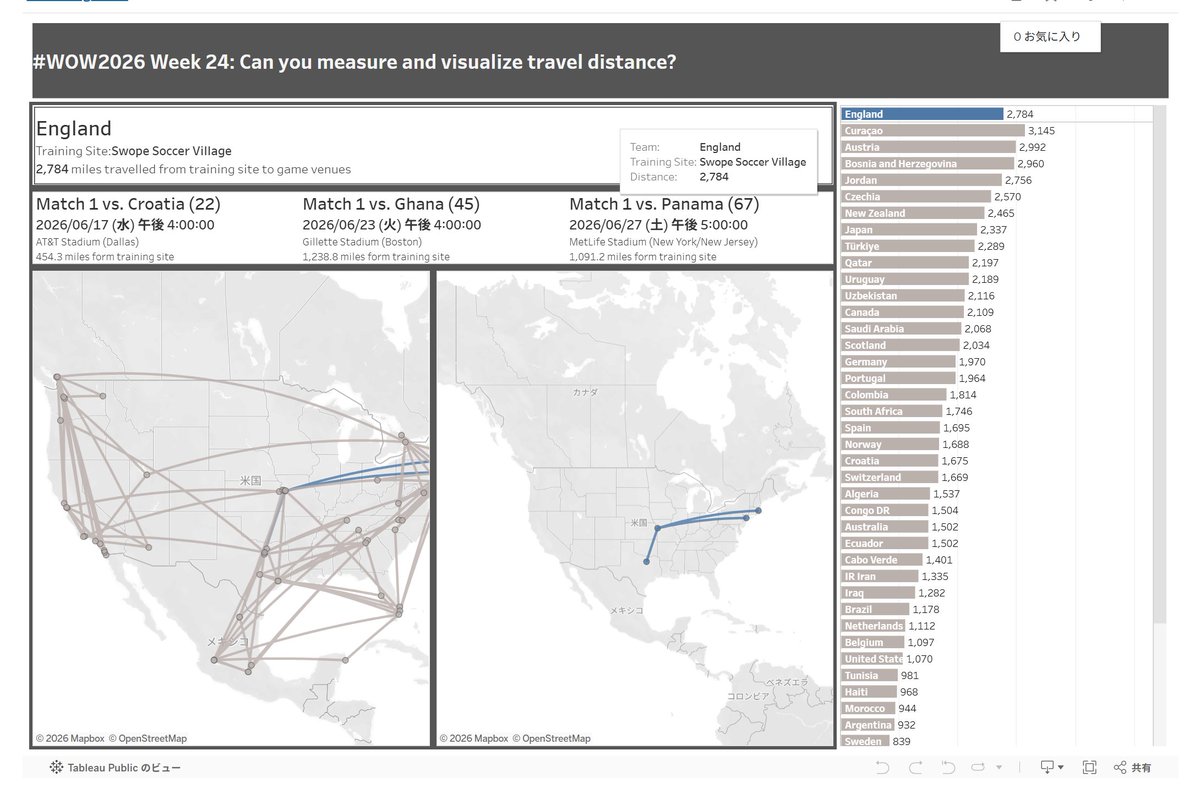Select the Czechia bar showing 2,570
This screenshot has height=794, width=1200.
(x=916, y=197)
